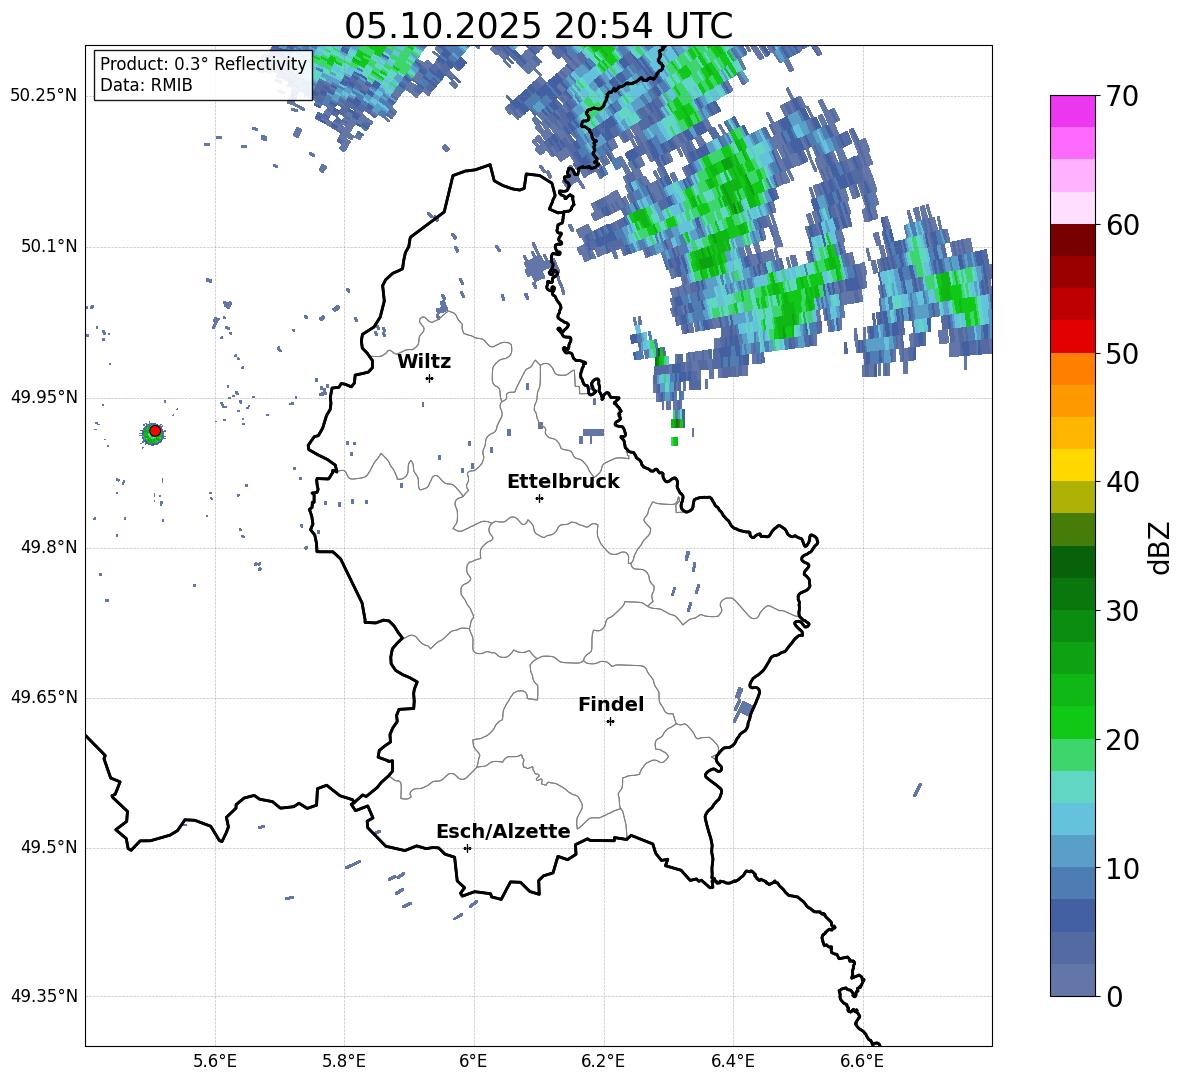This screenshot has height=1081, width=1184.
Task: Click the 50.25°N latitude label
Action: click(x=44, y=96)
